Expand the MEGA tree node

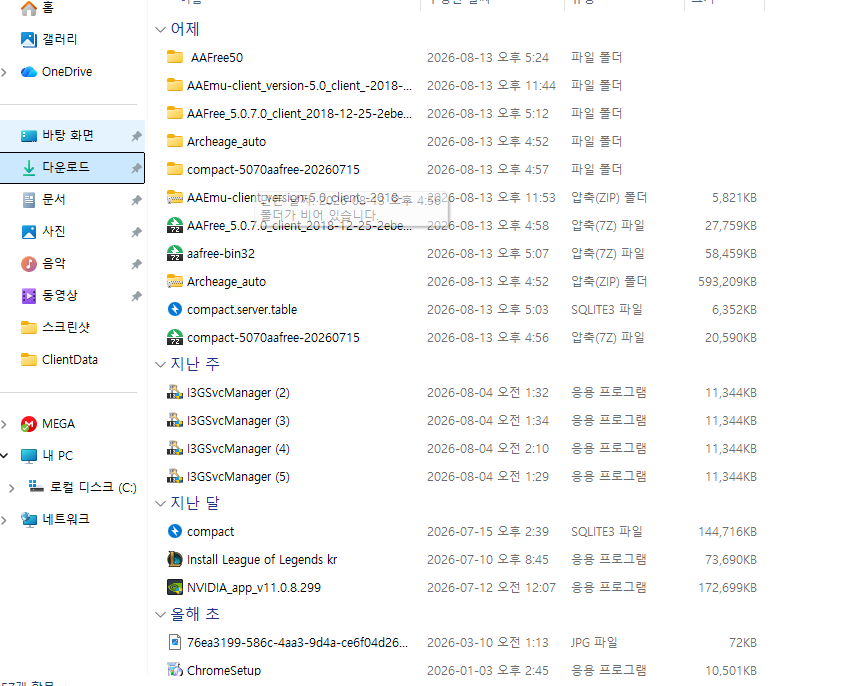[4, 424]
